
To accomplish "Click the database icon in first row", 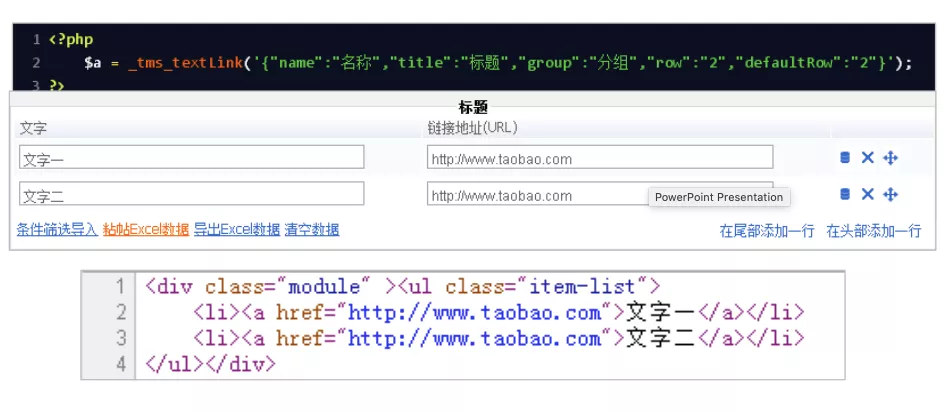I will (x=845, y=158).
